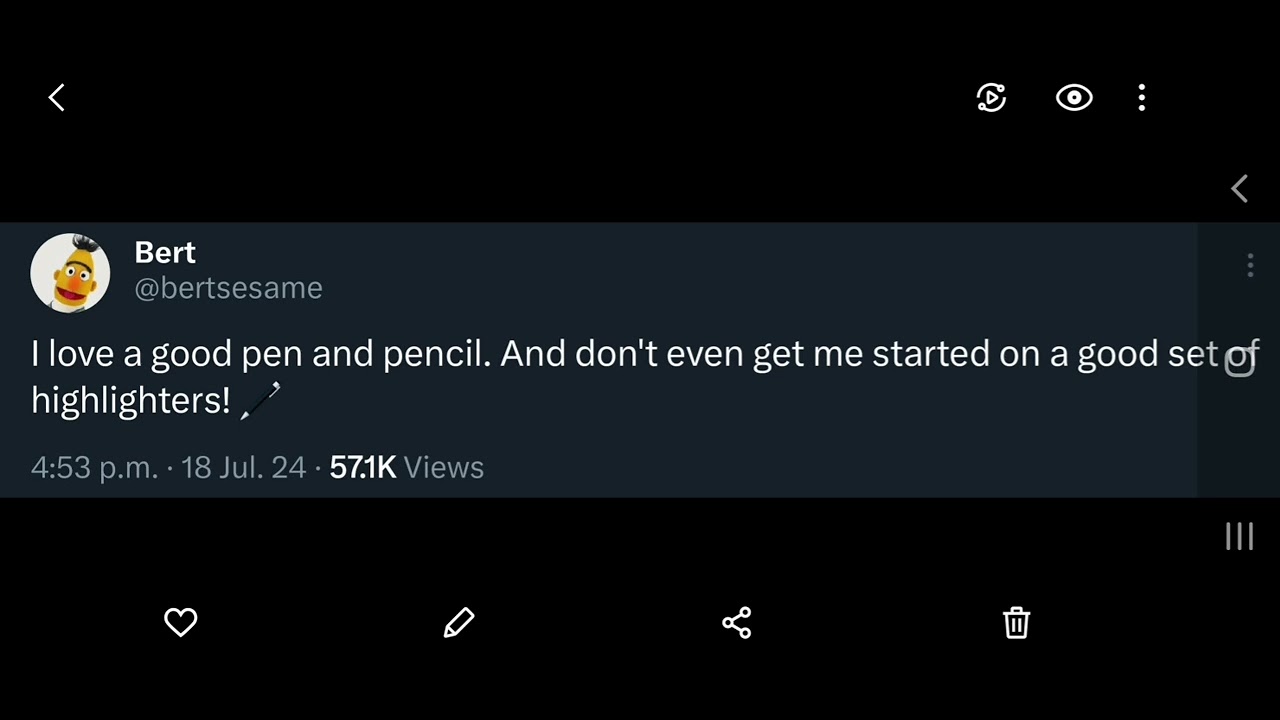Launch Instagram from the edge panel
This screenshot has height=720, width=1280.
pos(1240,360)
